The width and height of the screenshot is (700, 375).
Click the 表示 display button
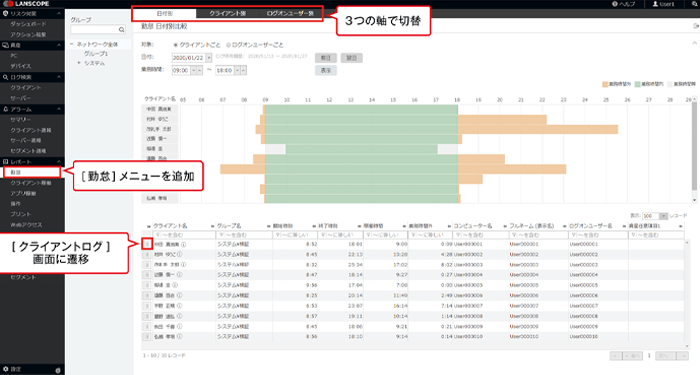point(326,71)
